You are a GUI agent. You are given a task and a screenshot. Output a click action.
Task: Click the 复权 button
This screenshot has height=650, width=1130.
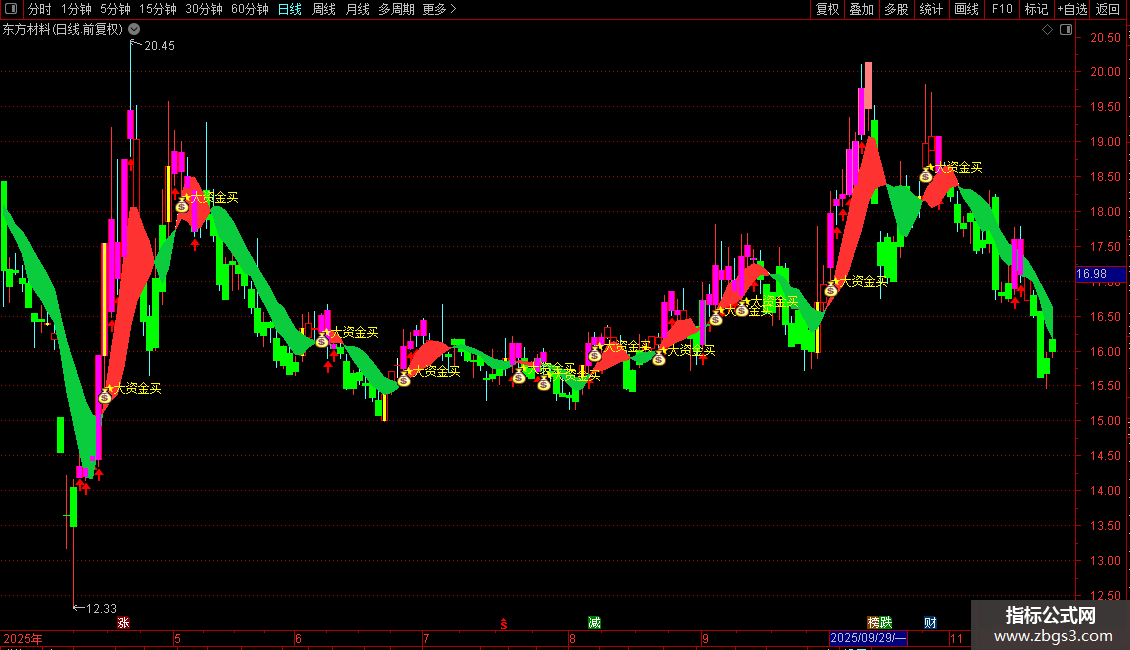click(x=827, y=9)
